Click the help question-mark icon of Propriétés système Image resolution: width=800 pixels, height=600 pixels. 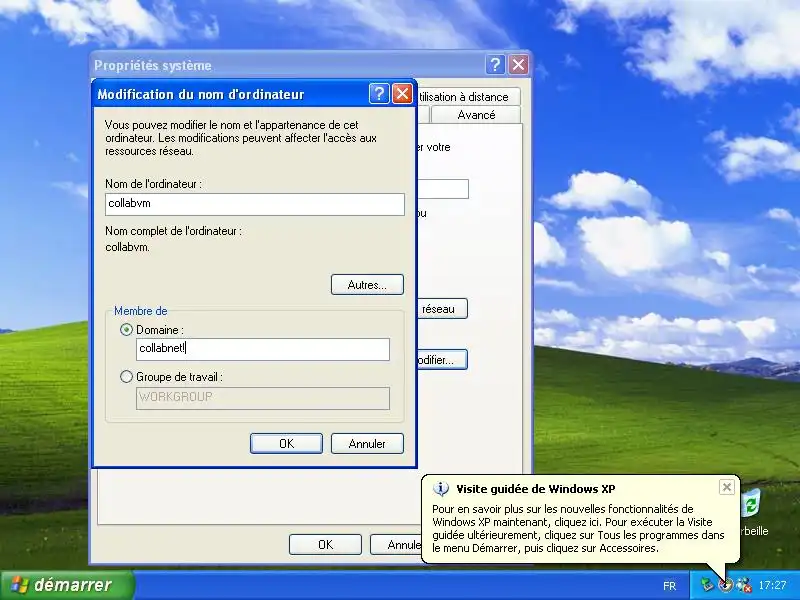click(x=495, y=65)
